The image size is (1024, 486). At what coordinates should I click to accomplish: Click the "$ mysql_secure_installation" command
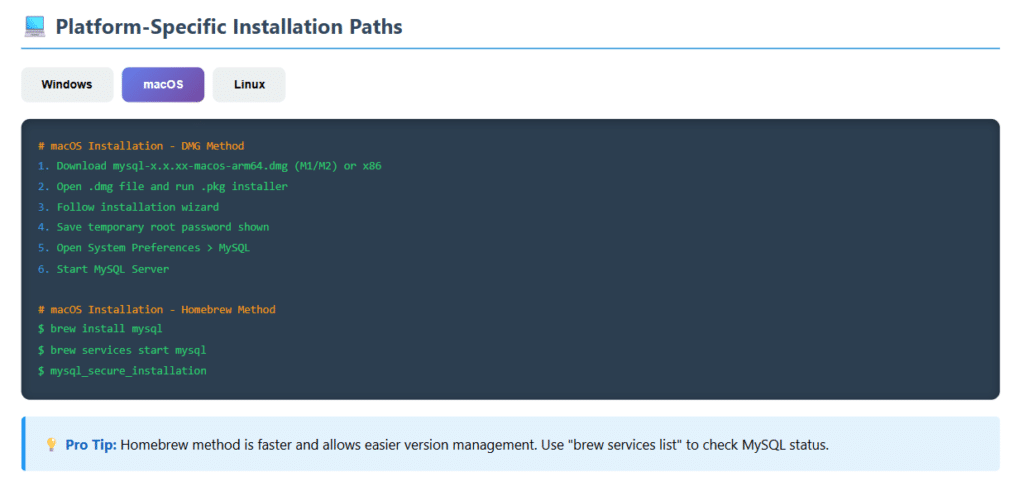pos(122,371)
